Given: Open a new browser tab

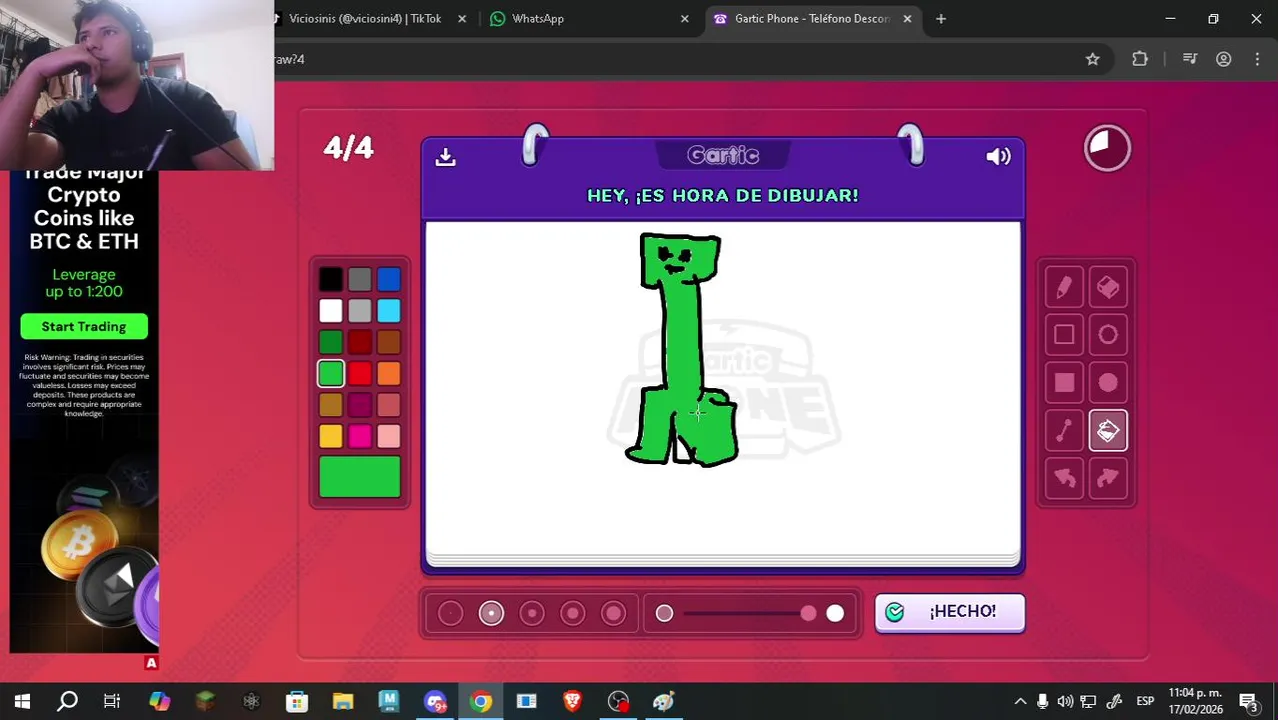Looking at the screenshot, I should [941, 18].
